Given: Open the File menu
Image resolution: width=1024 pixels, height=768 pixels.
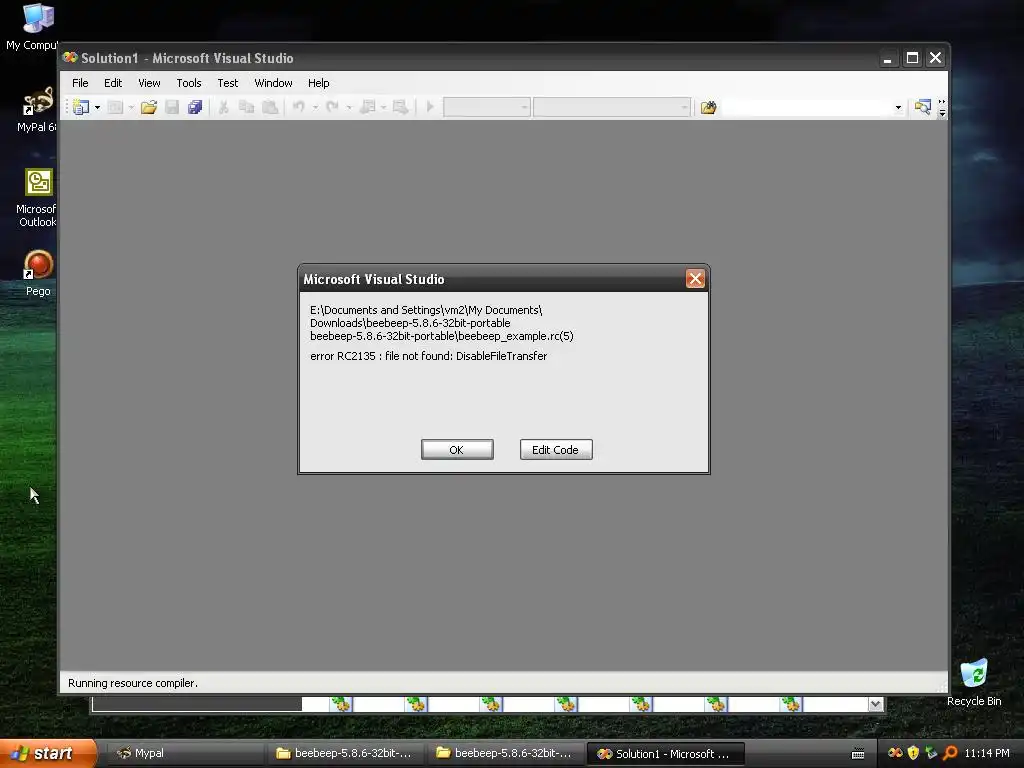Looking at the screenshot, I should [80, 83].
